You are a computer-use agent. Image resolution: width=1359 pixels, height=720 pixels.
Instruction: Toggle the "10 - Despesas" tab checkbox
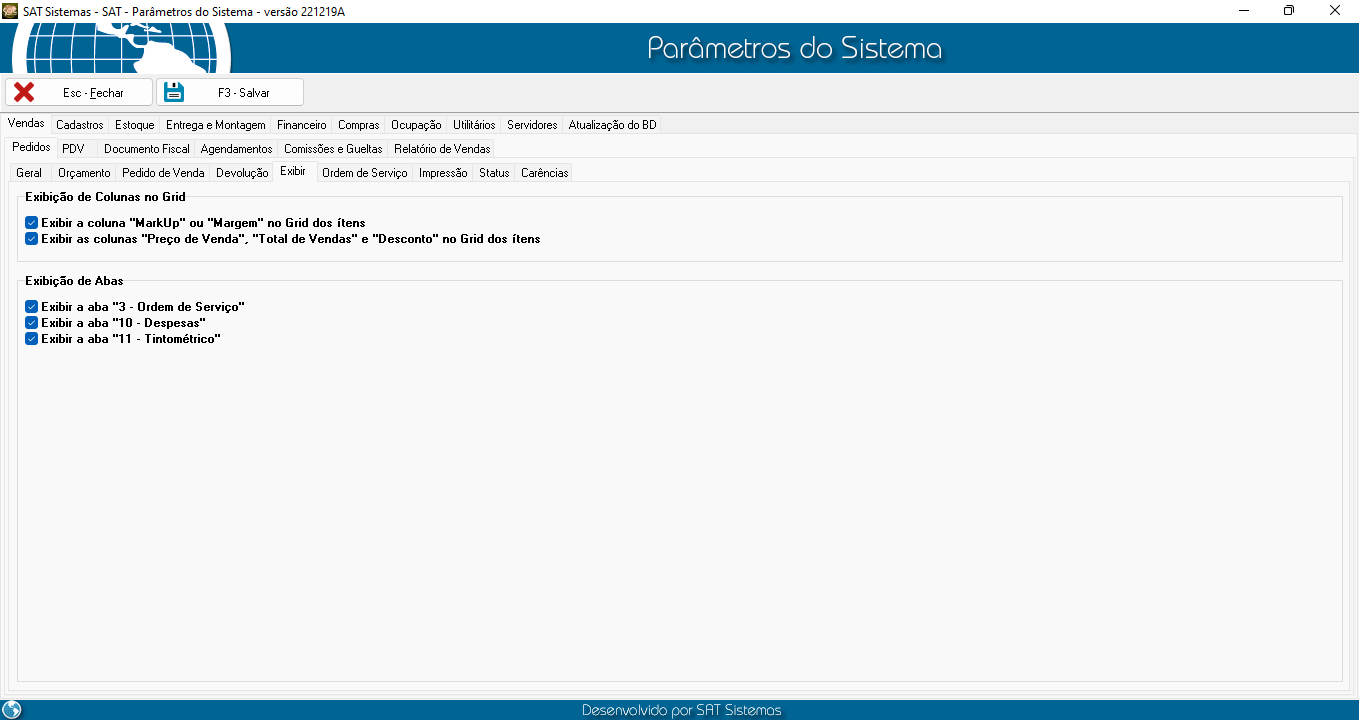(32, 323)
